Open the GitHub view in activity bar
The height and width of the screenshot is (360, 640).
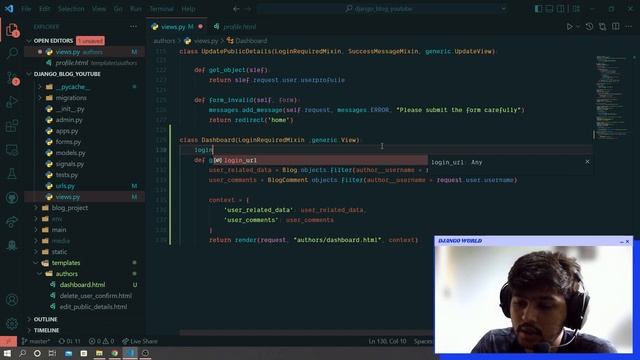(12, 198)
